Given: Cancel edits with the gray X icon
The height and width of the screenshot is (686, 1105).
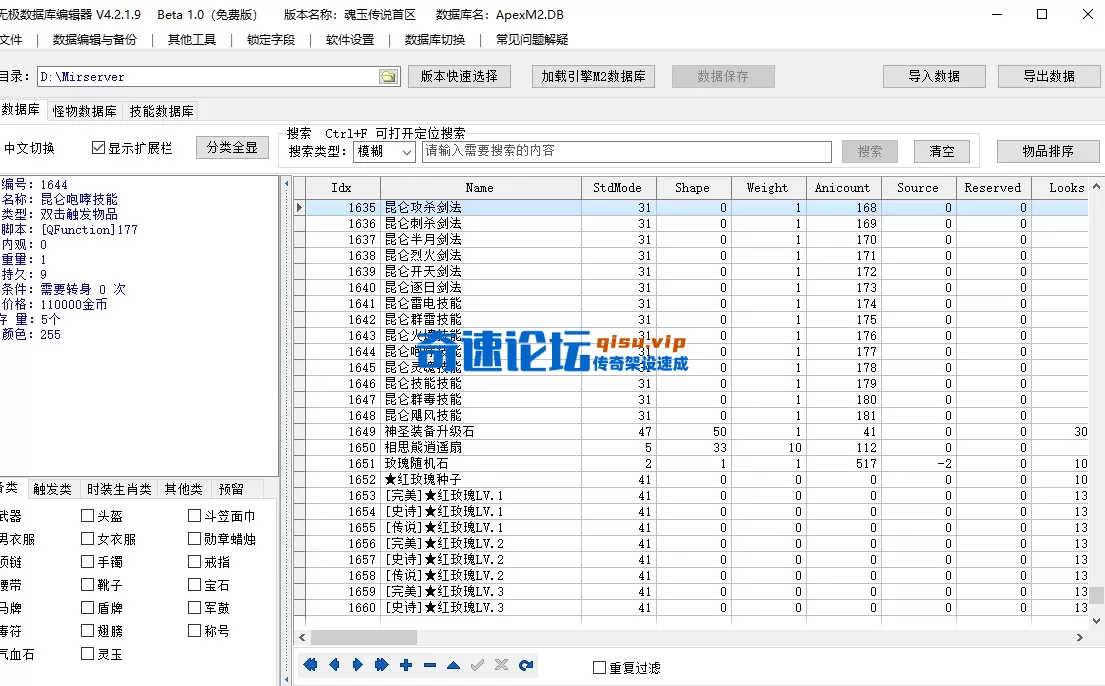Looking at the screenshot, I should point(501,664).
